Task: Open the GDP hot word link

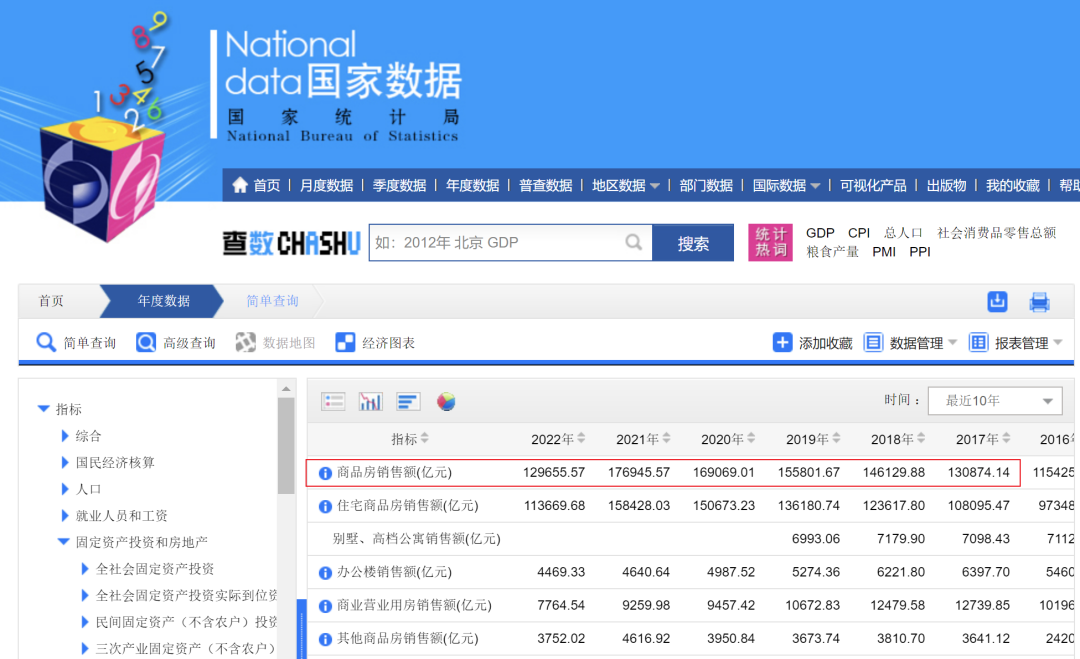Action: pyautogui.click(x=819, y=232)
